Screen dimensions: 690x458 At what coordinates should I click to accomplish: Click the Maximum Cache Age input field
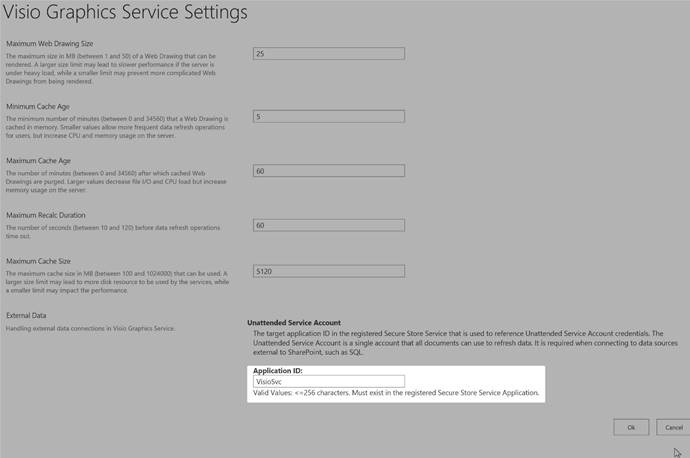pos(329,171)
